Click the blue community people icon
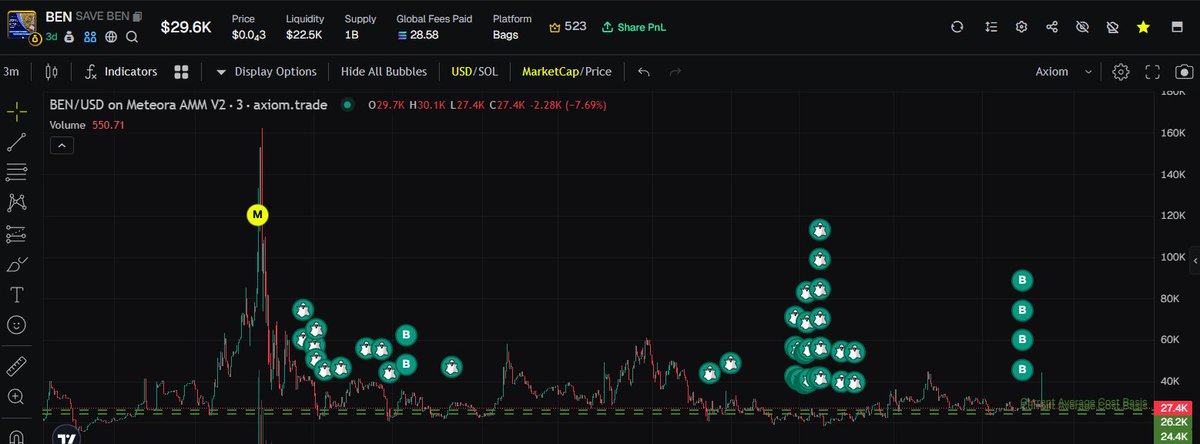 point(90,37)
